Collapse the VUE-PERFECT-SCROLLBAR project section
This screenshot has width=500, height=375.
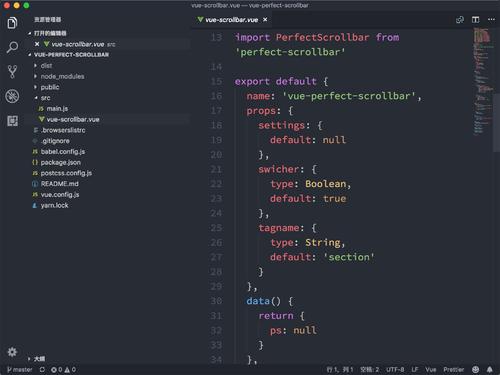click(30, 55)
